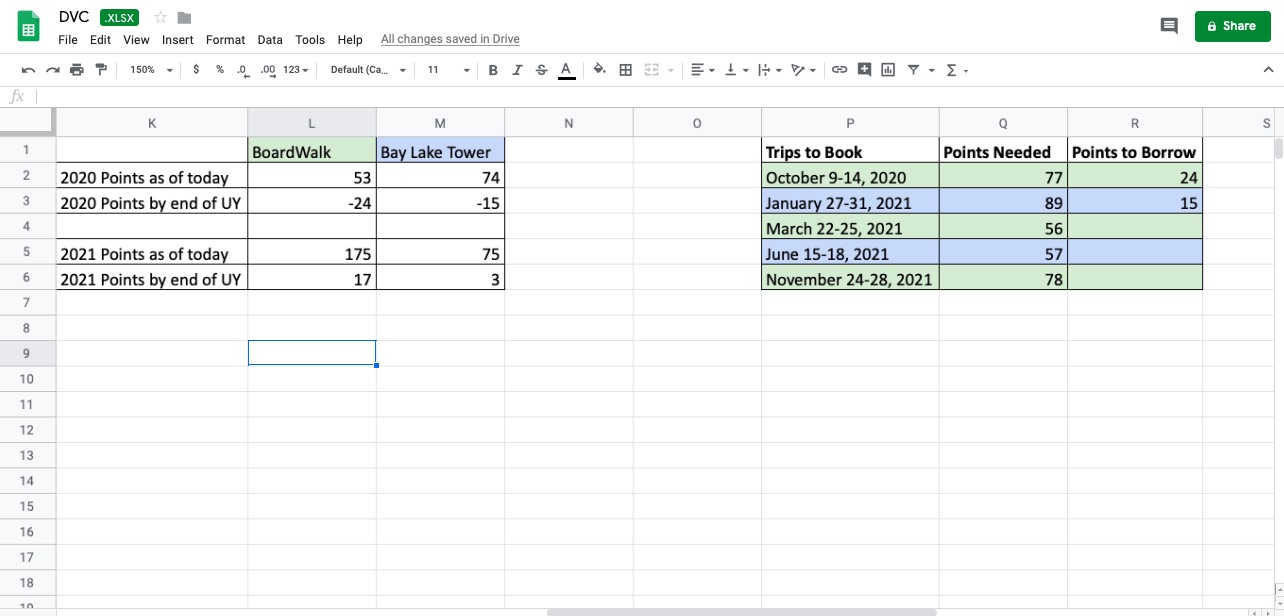Open the text color picker
The image size is (1284, 616).
566,70
